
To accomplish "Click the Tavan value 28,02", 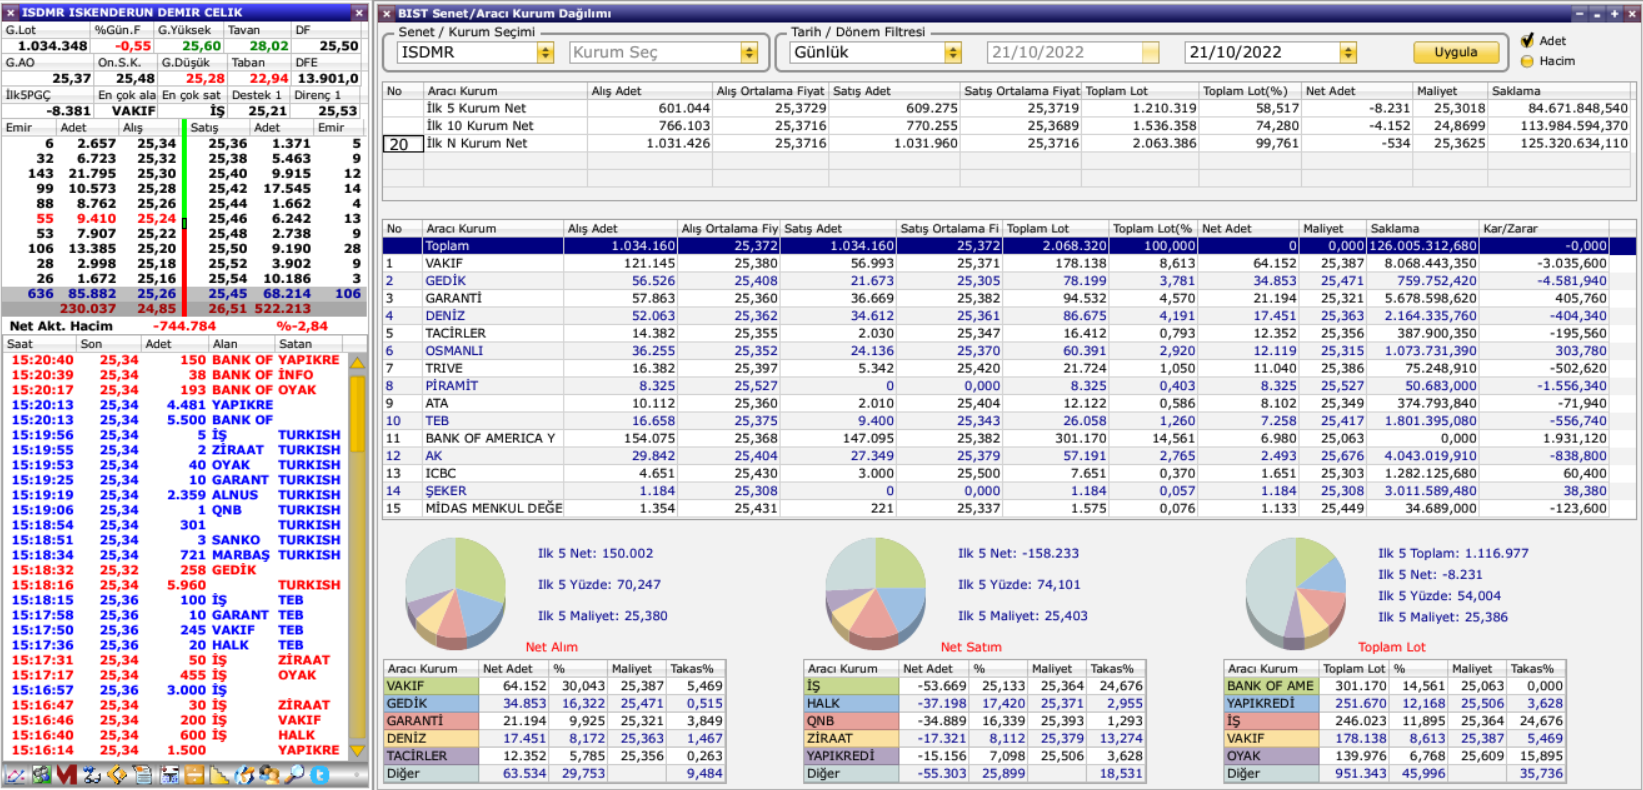I will (269, 46).
